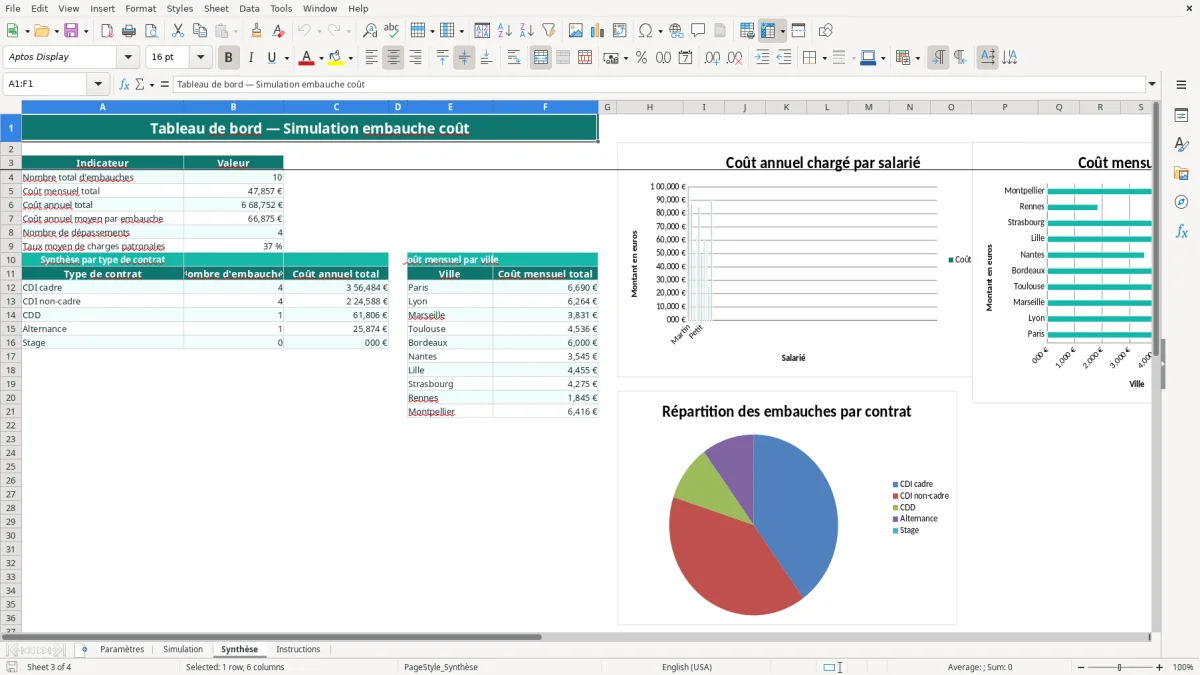Screen dimensions: 1200x675
Task: Open the Sheet menu
Action: [x=216, y=8]
